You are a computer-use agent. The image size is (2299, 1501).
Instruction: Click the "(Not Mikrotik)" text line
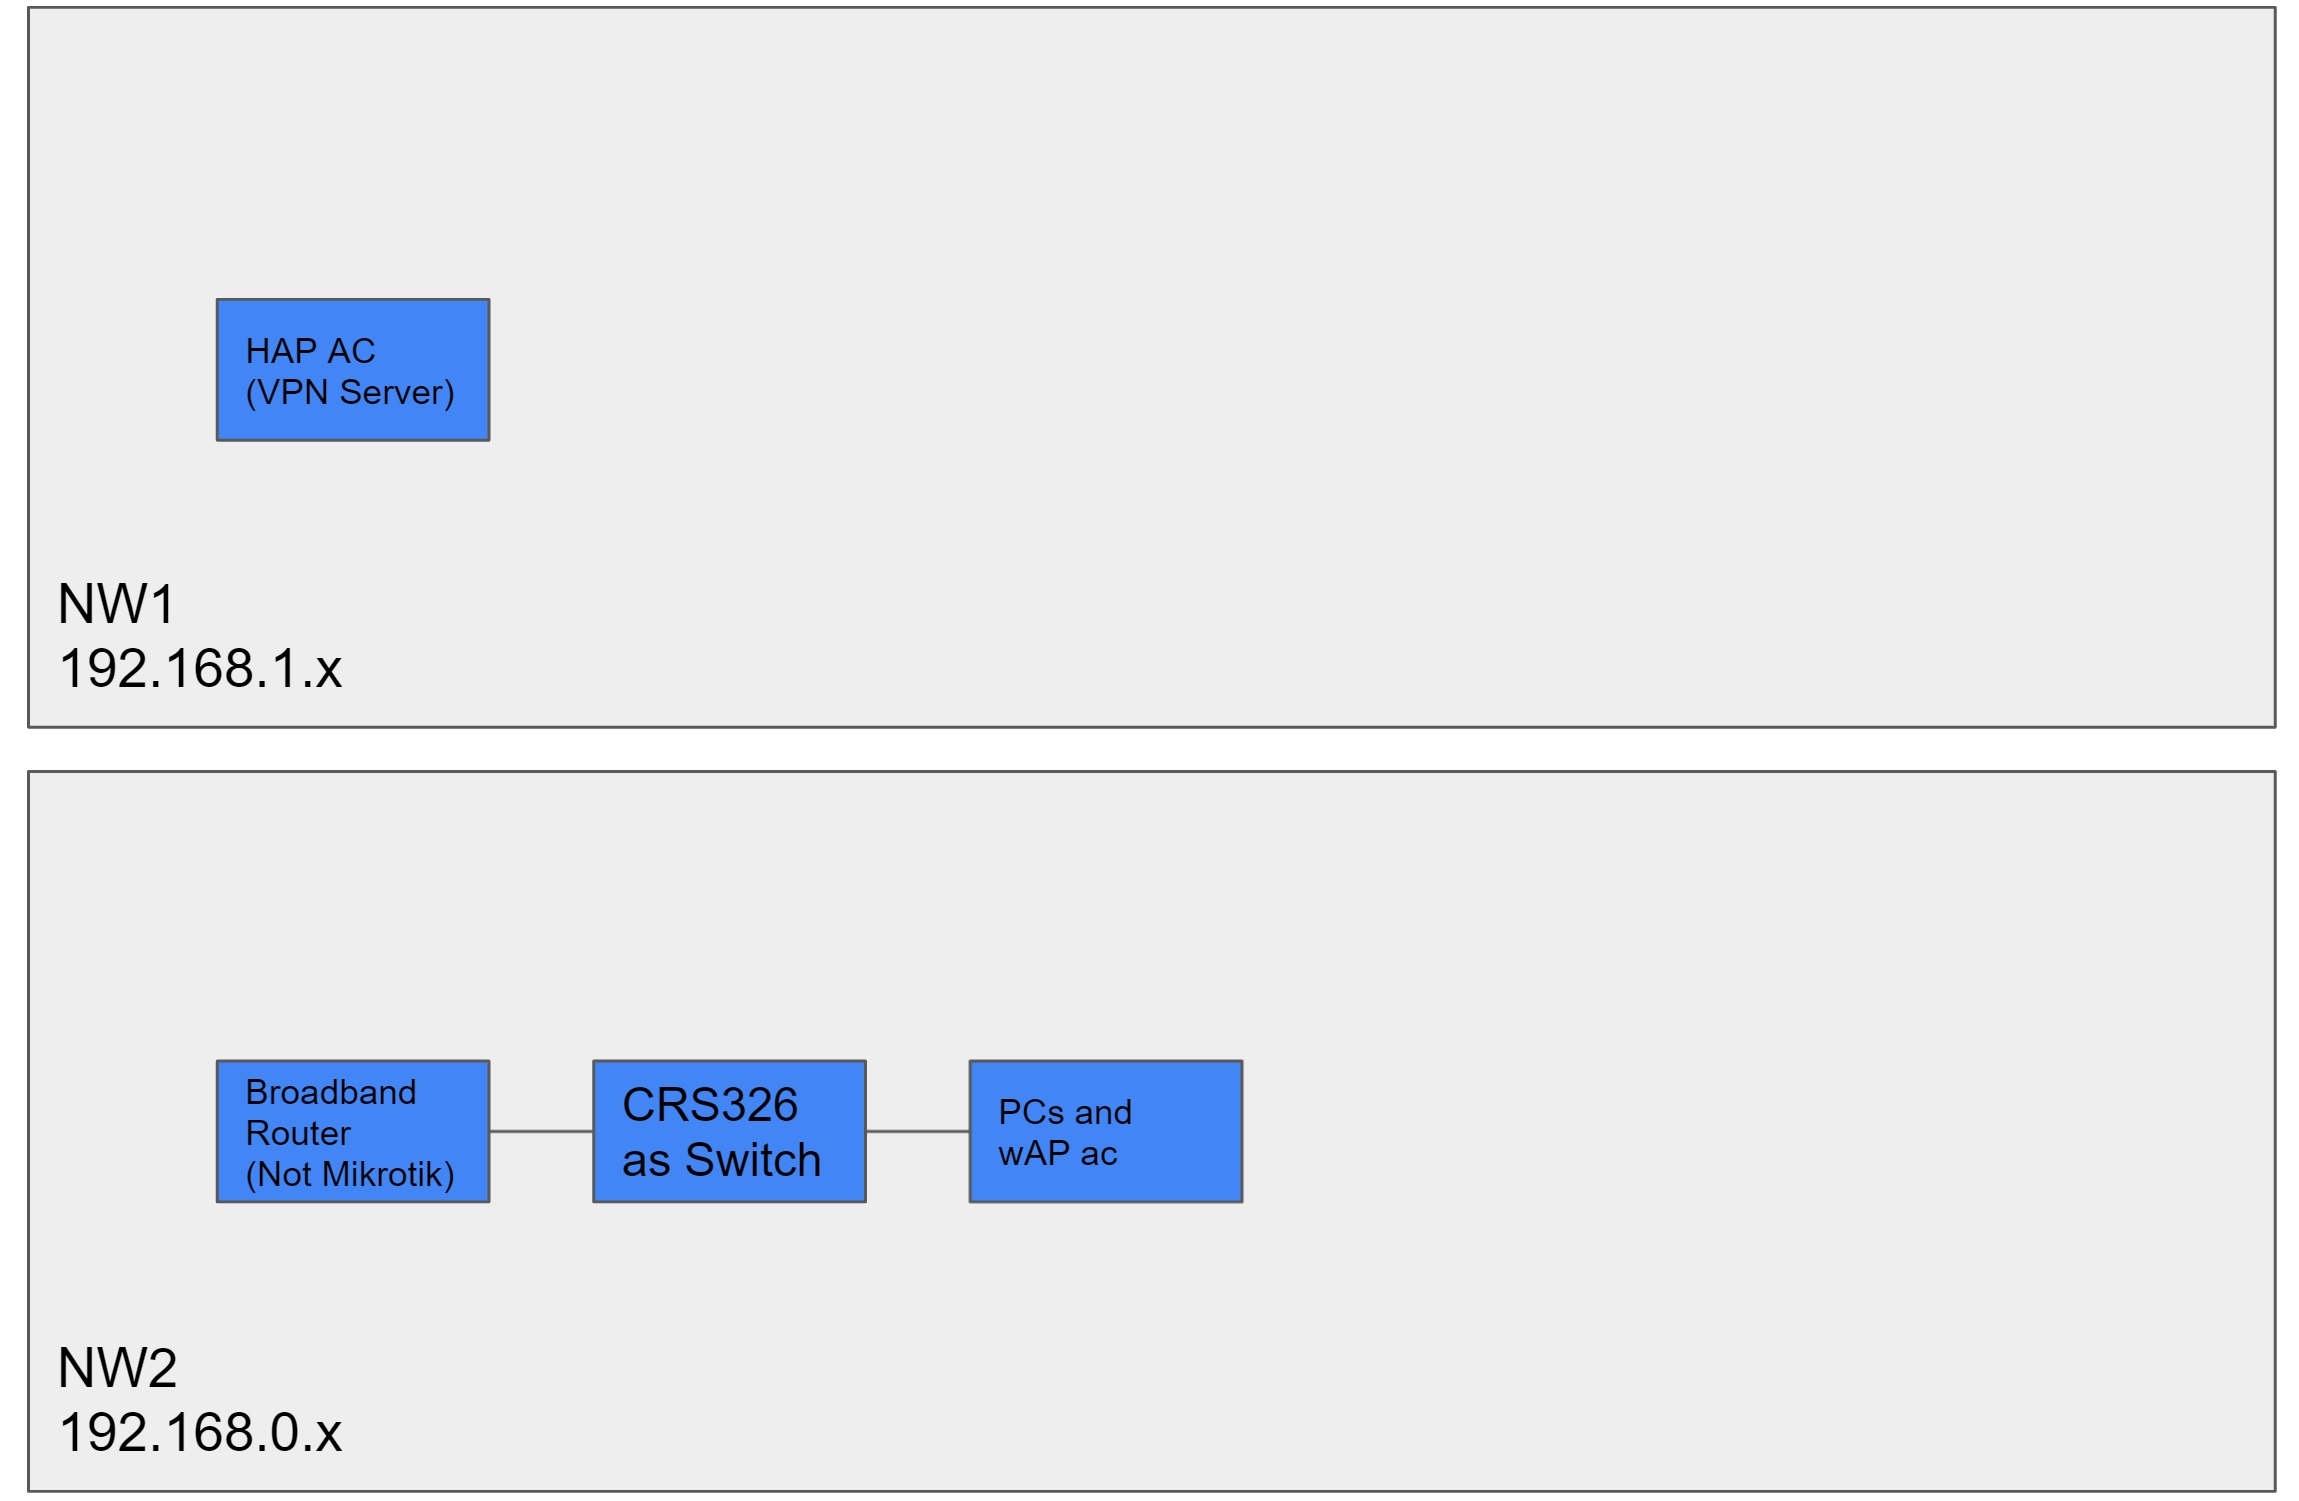350,1173
